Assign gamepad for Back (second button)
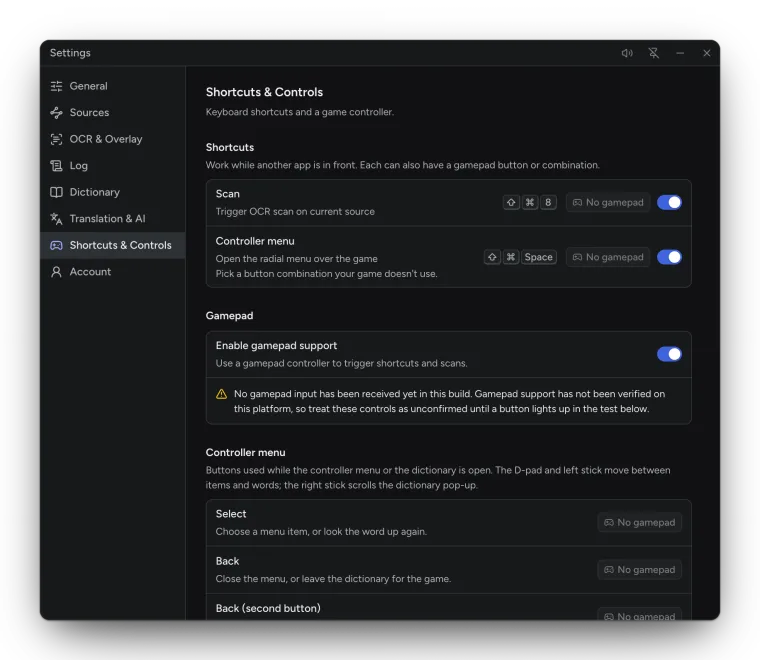 [x=639, y=614]
